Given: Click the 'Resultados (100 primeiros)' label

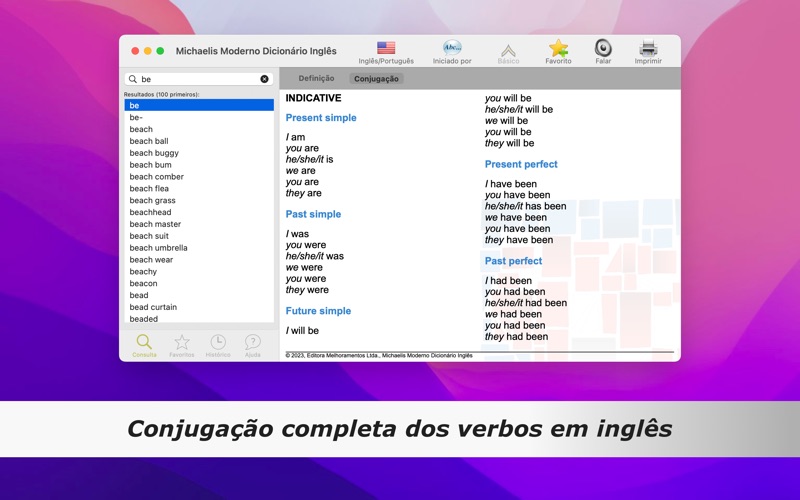Looking at the screenshot, I should (x=162, y=94).
